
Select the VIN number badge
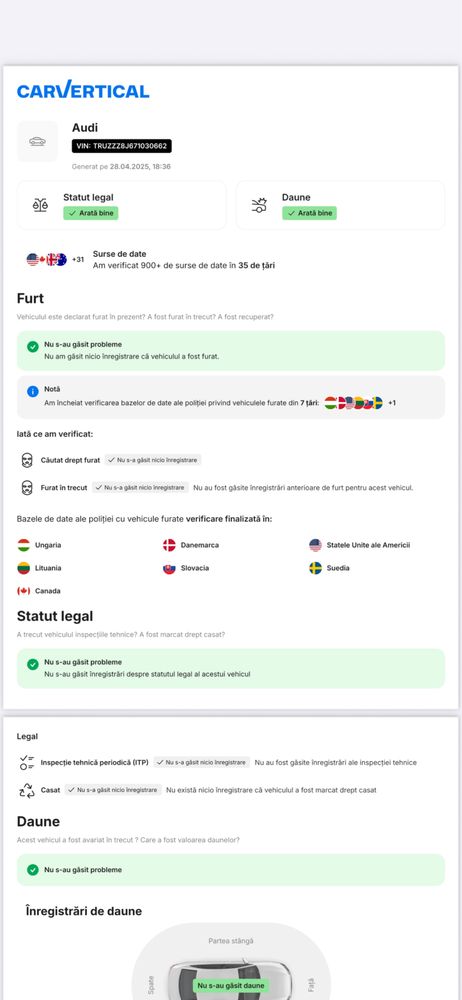[121, 146]
